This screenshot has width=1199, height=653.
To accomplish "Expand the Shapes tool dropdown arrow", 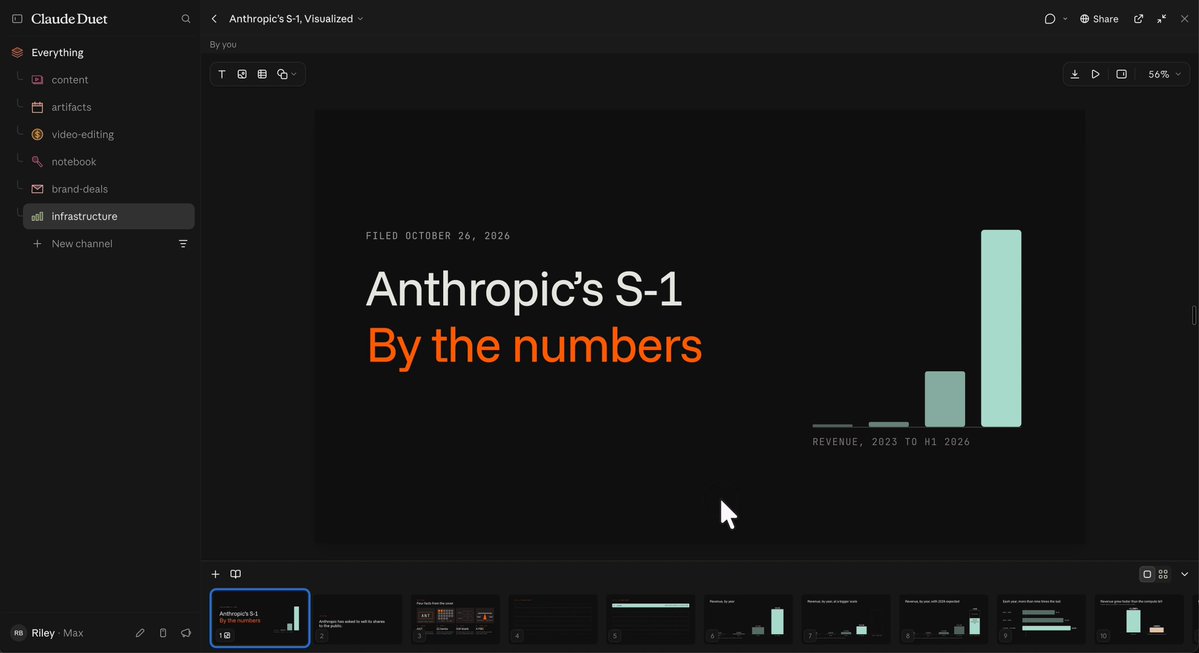I will [x=294, y=74].
